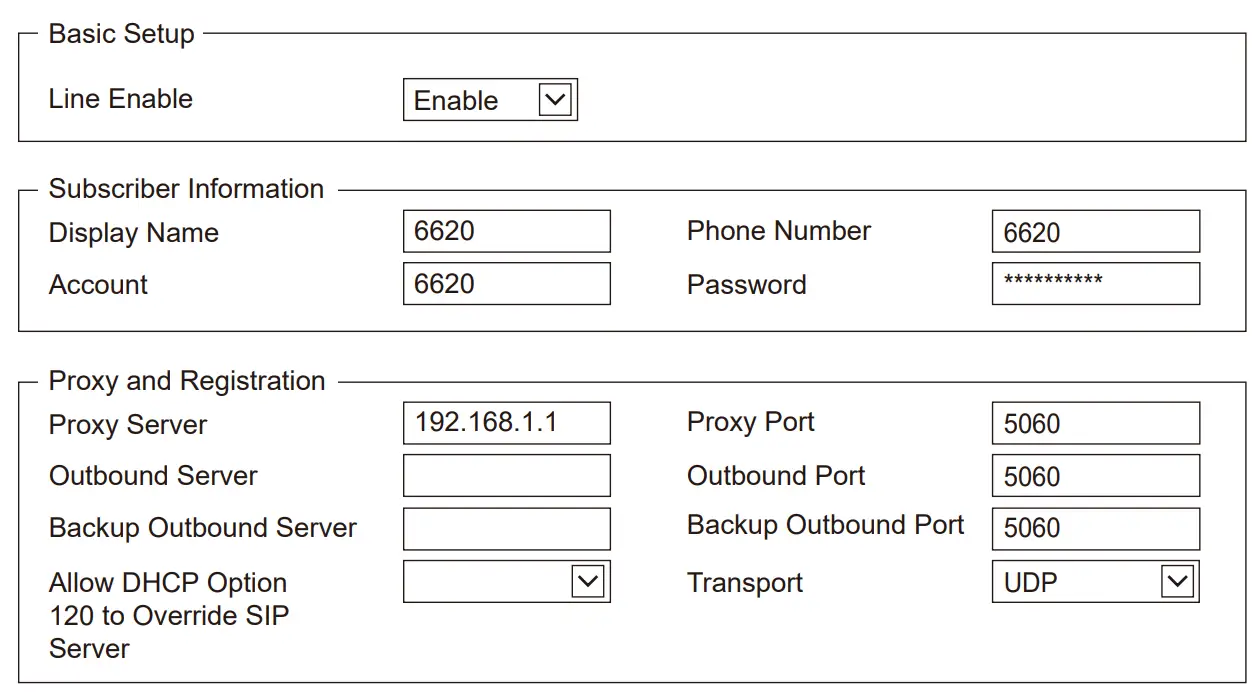The width and height of the screenshot is (1257, 692).
Task: Click the Proxy and Registration heading
Action: tap(187, 381)
